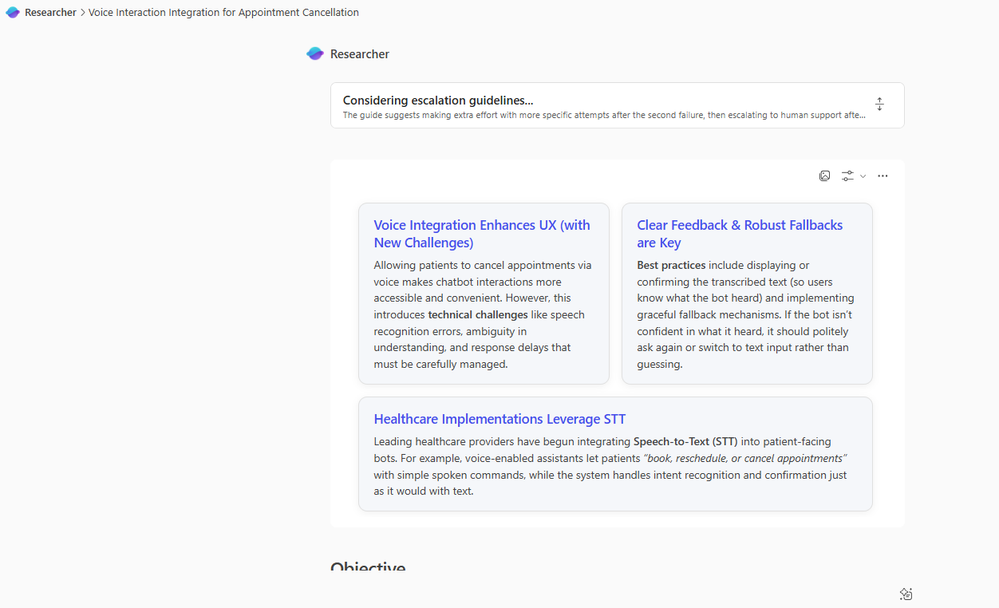Open the three-dots more options menu
Screen dimensions: 999x608
(883, 176)
